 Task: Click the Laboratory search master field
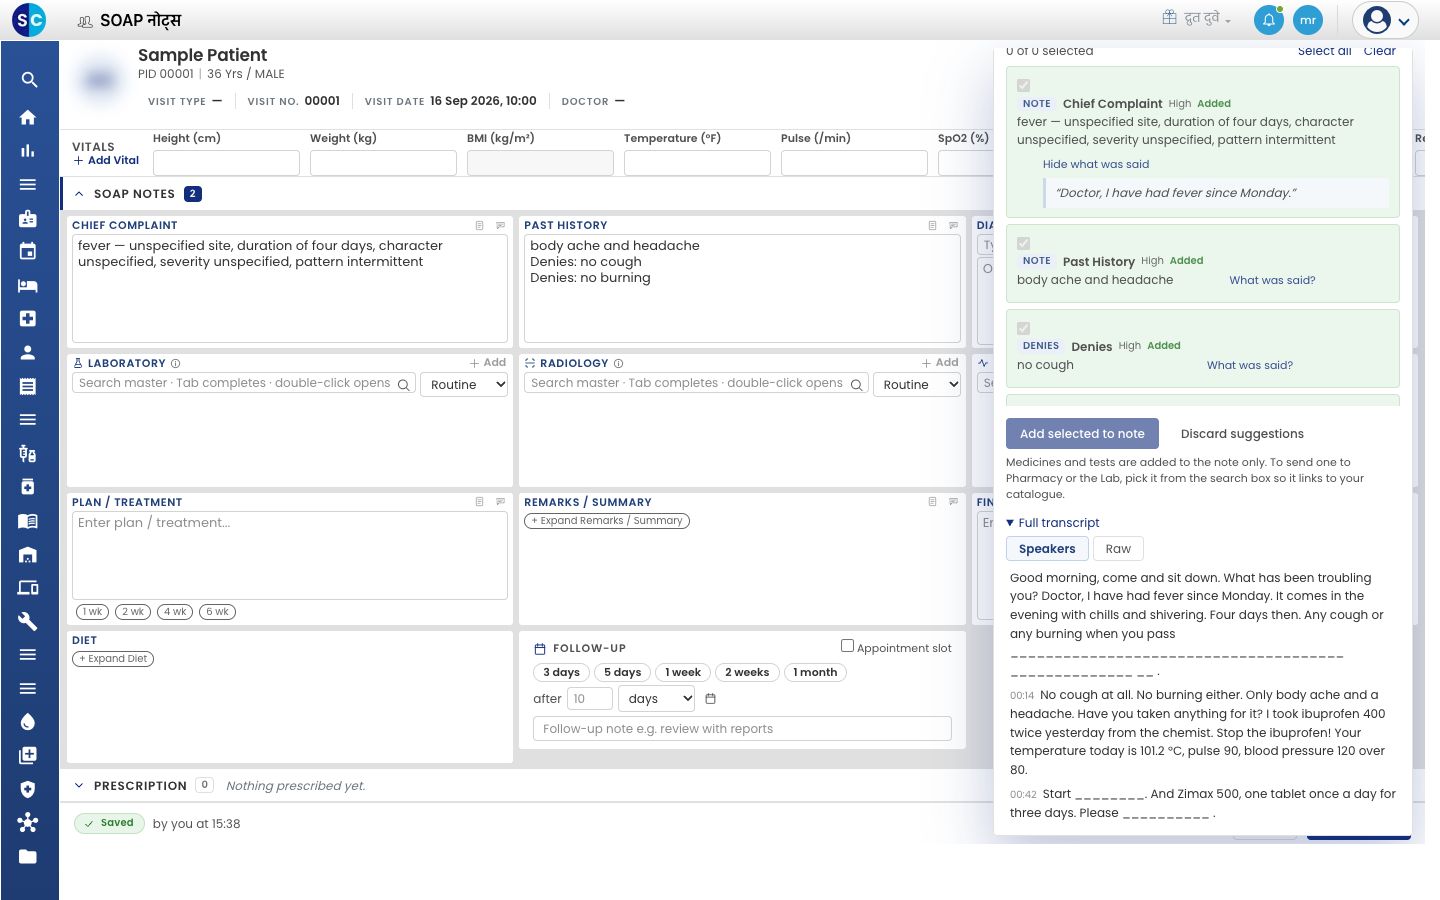244,384
